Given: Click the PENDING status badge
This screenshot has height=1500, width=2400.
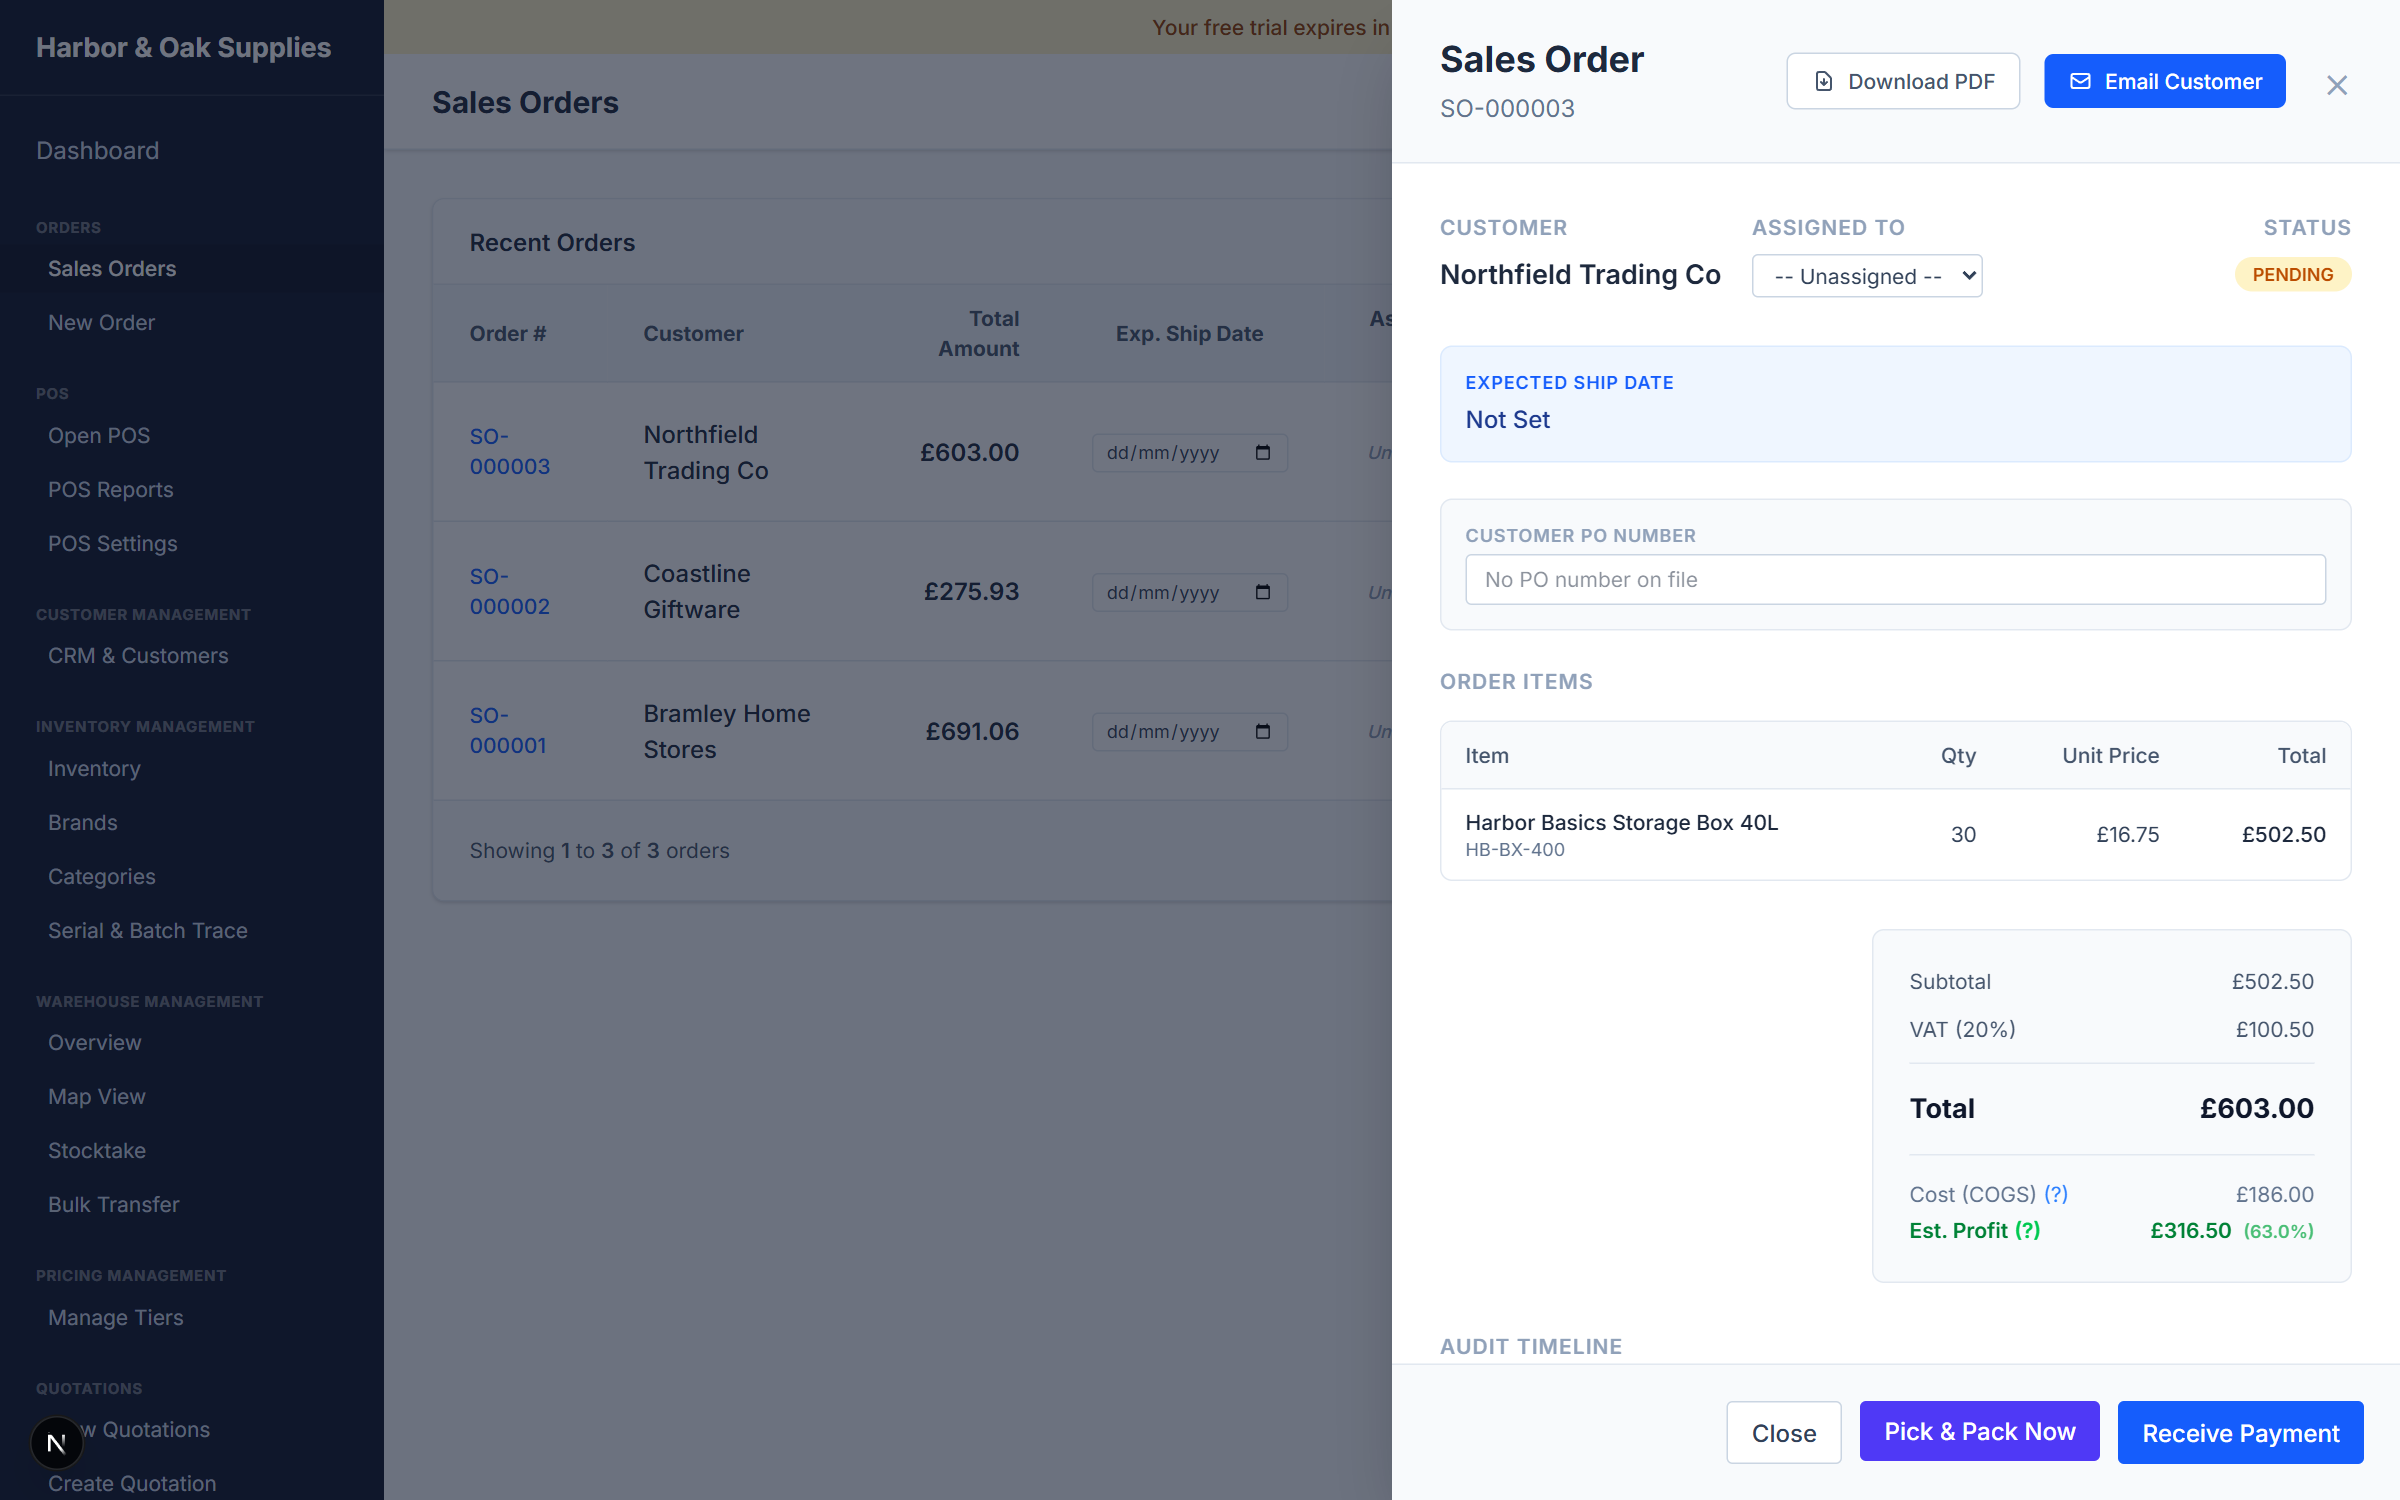Looking at the screenshot, I should pyautogui.click(x=2293, y=274).
